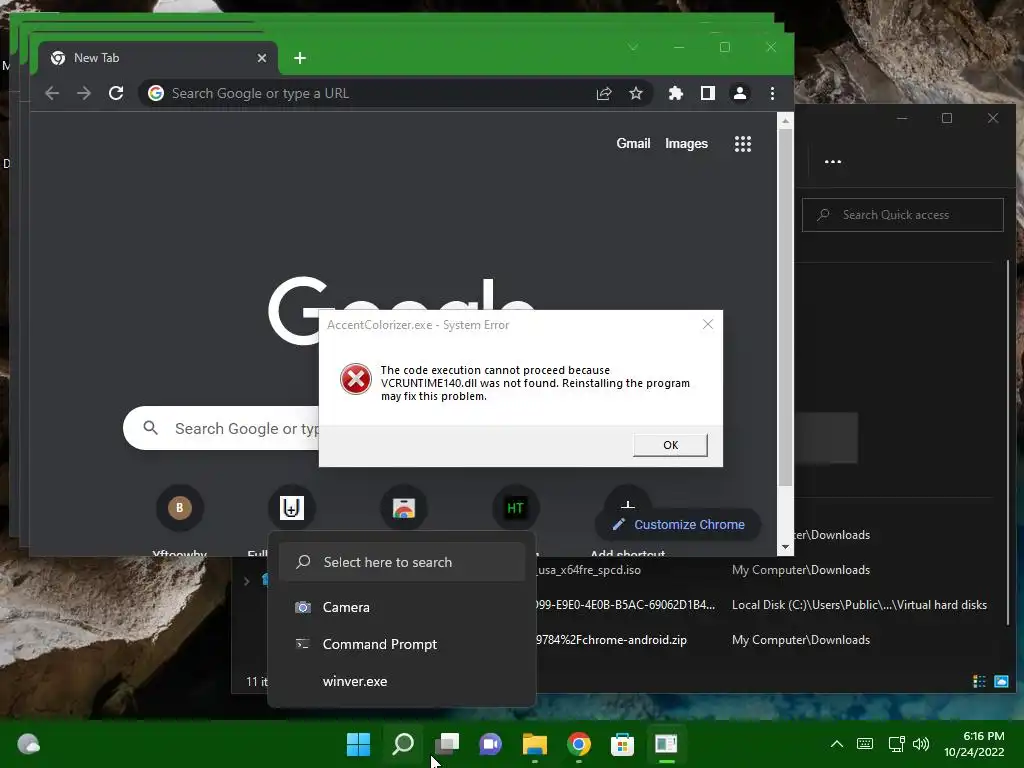Switch Explorer to details view icon
The width and height of the screenshot is (1024, 768).
[x=979, y=681]
